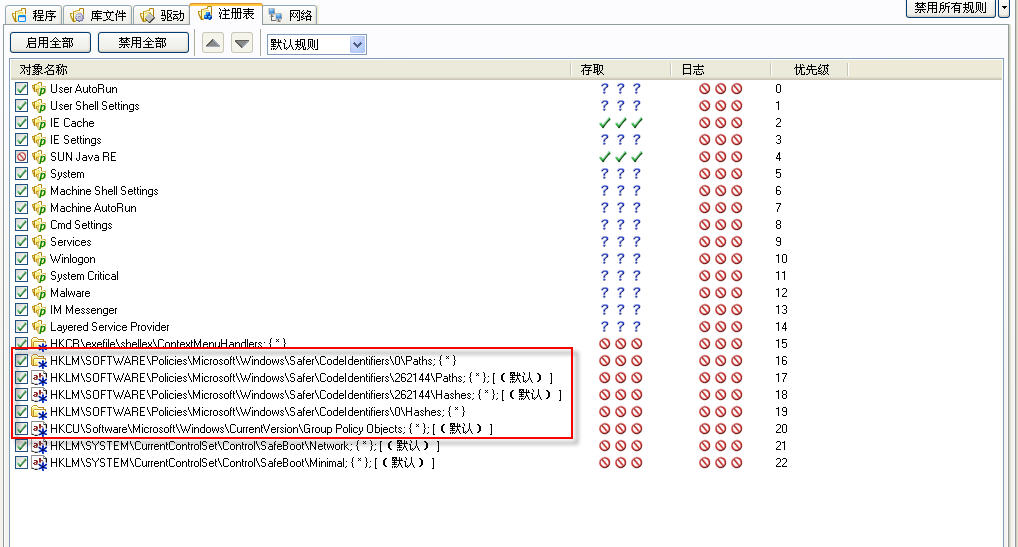Click the 启用全部 button
This screenshot has width=1018, height=547.
[x=51, y=43]
